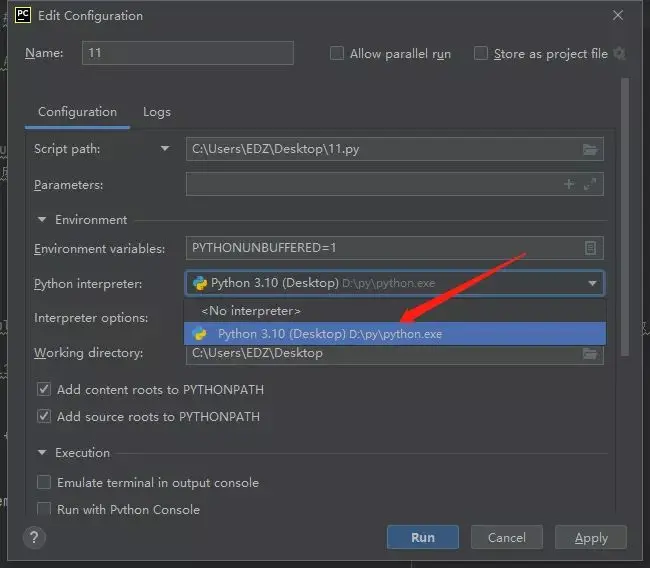Viewport: 650px width, 568px height.
Task: Add a parameter macro with plus icon
Action: (x=569, y=184)
